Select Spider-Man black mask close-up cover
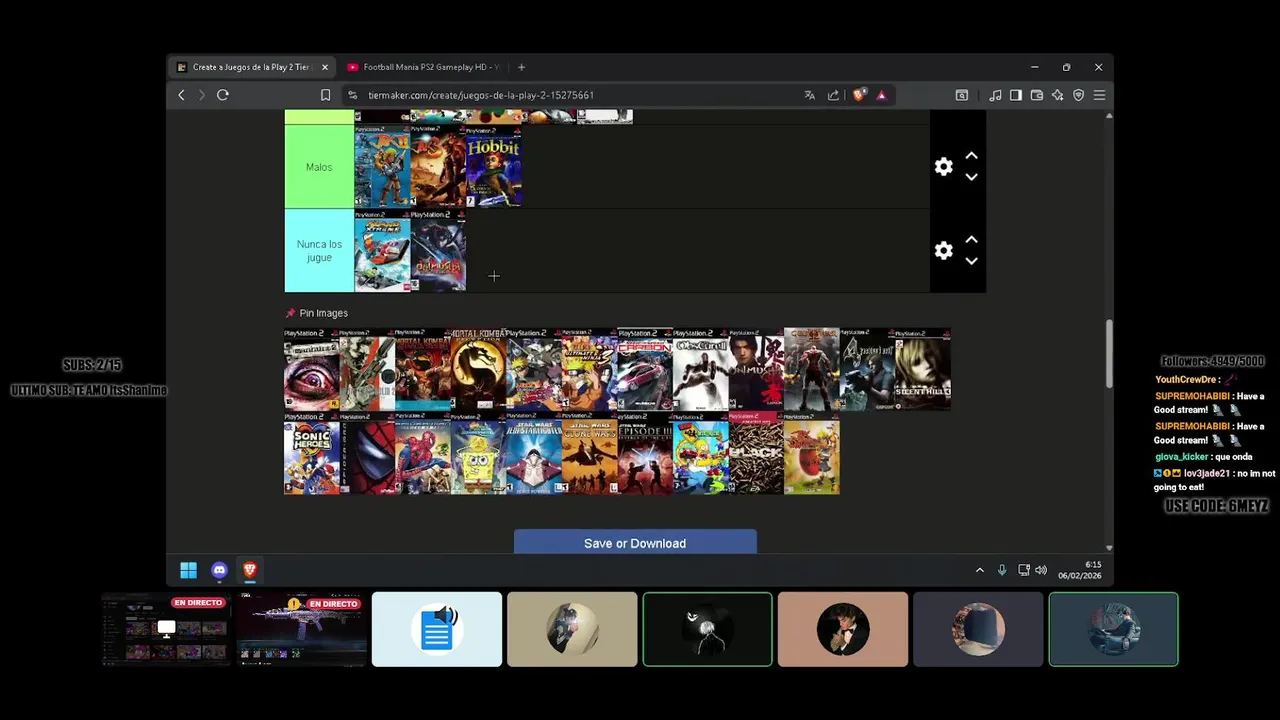The height and width of the screenshot is (720, 1280). pos(367,453)
